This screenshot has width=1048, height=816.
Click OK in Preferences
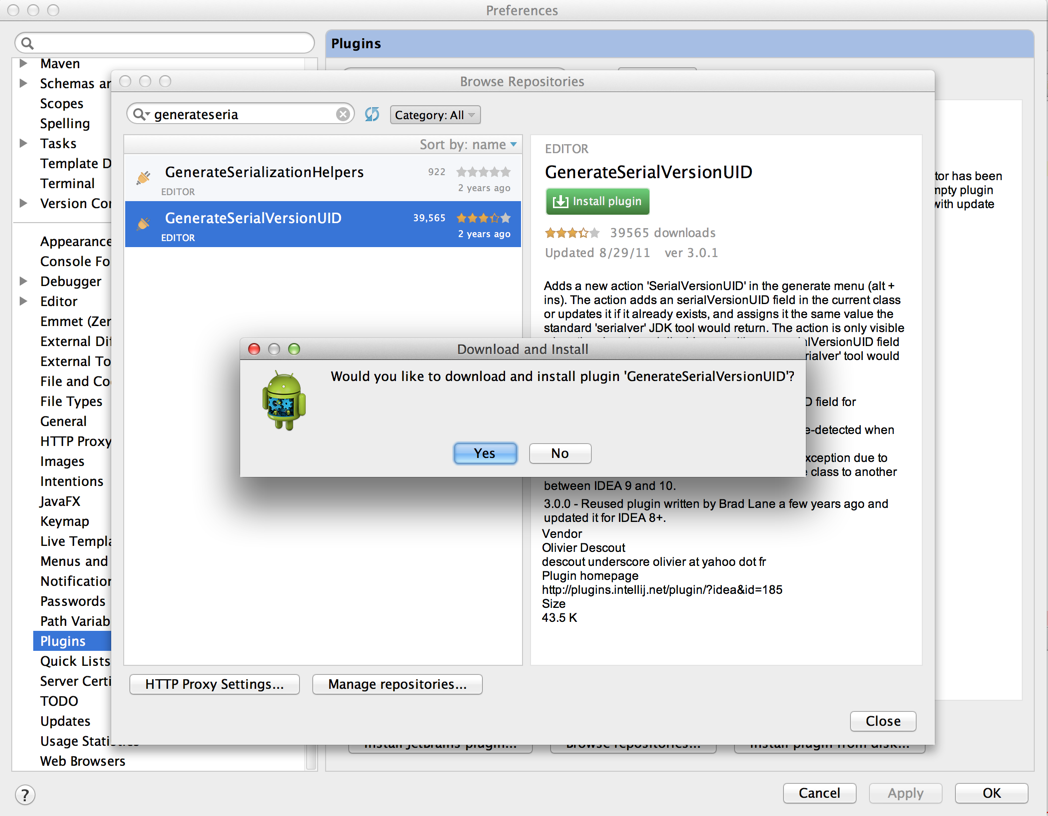click(x=992, y=793)
